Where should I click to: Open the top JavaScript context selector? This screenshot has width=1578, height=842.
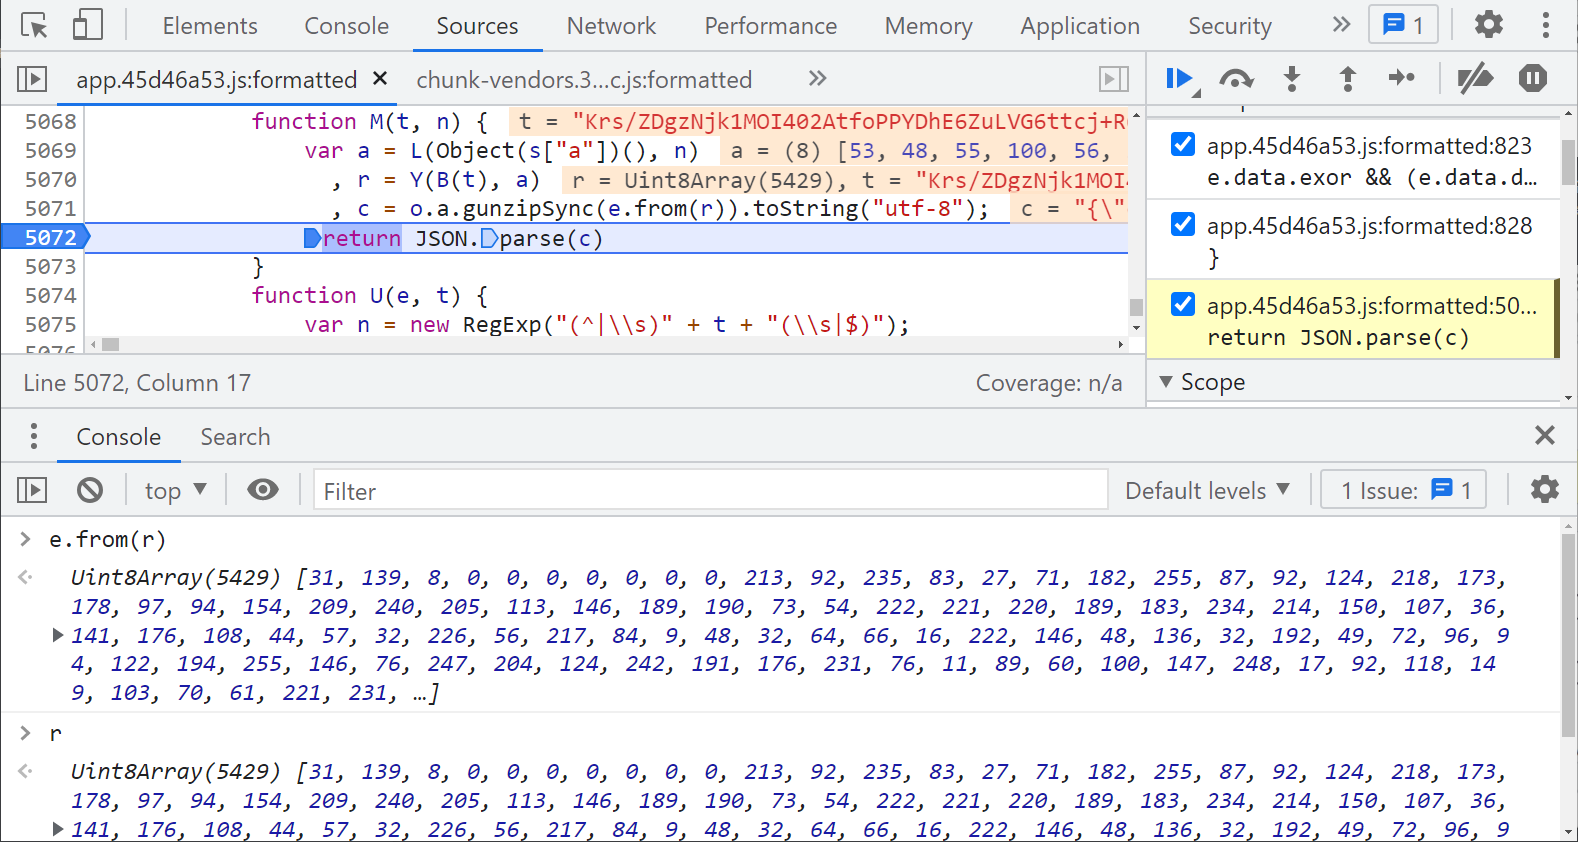pos(175,490)
